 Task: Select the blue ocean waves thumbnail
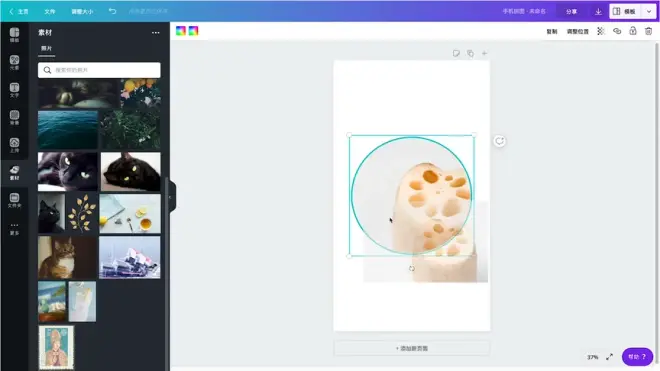pos(68,130)
